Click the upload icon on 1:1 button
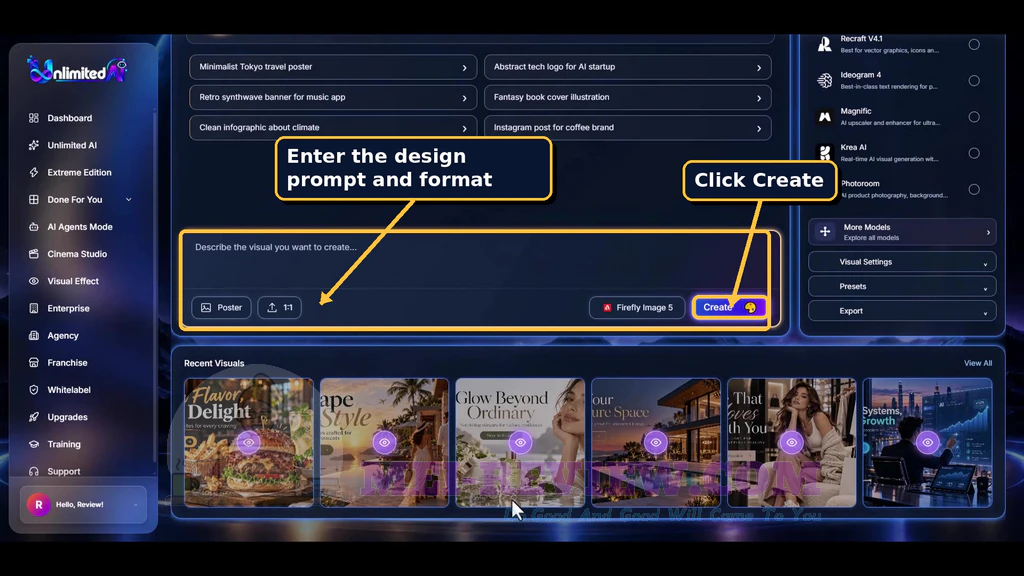1024x576 pixels. [272, 308]
